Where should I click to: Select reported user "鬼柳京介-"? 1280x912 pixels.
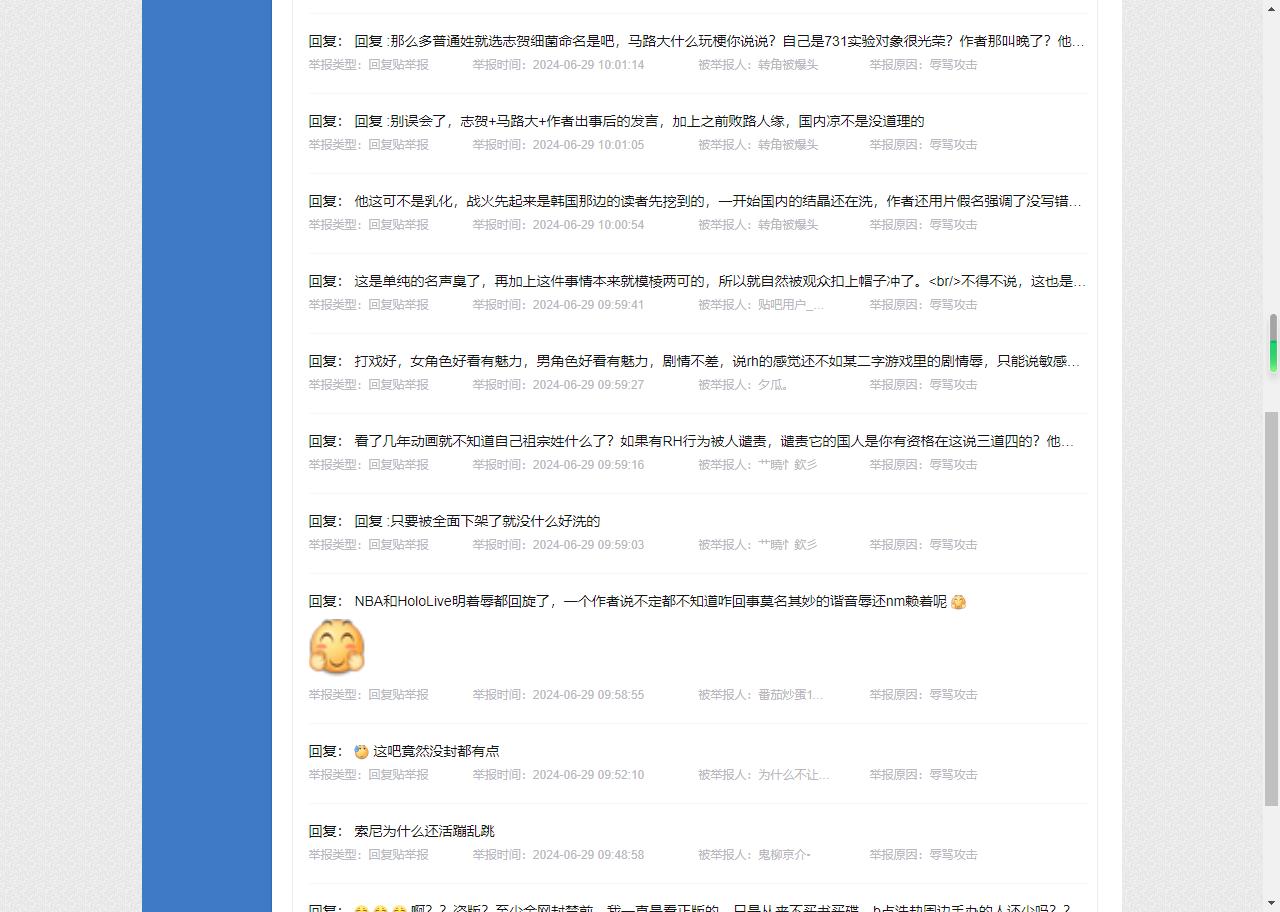(x=784, y=855)
